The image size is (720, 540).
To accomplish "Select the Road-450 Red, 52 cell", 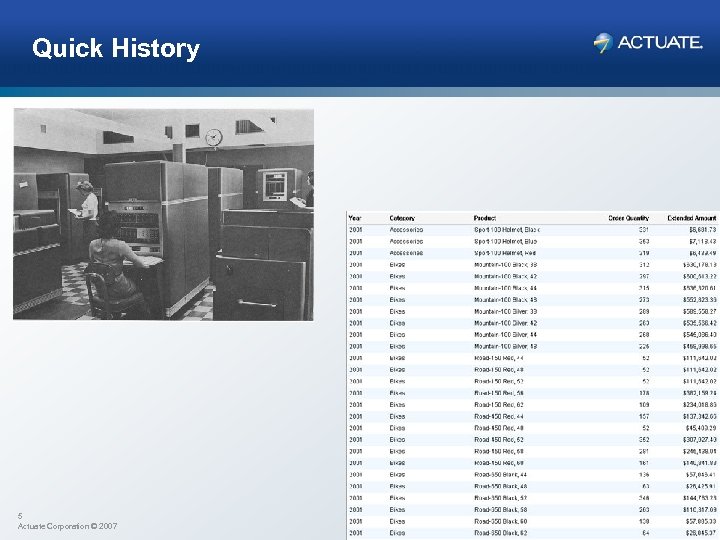I will click(499, 440).
